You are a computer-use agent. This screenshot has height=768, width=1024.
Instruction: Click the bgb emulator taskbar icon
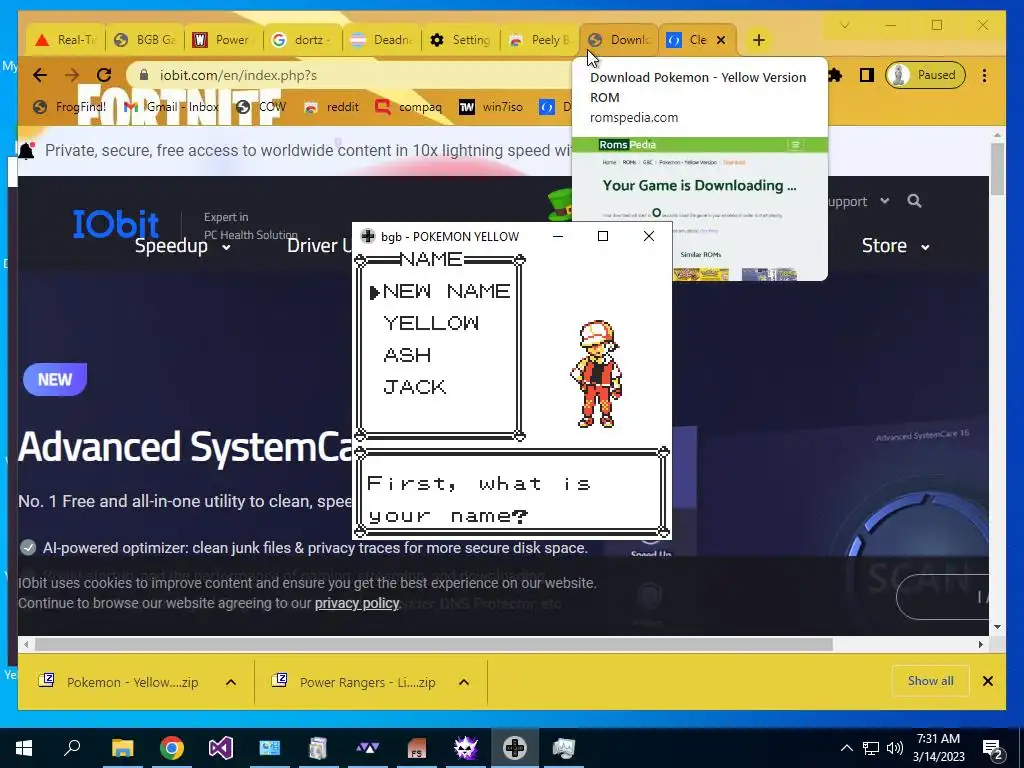pos(515,748)
